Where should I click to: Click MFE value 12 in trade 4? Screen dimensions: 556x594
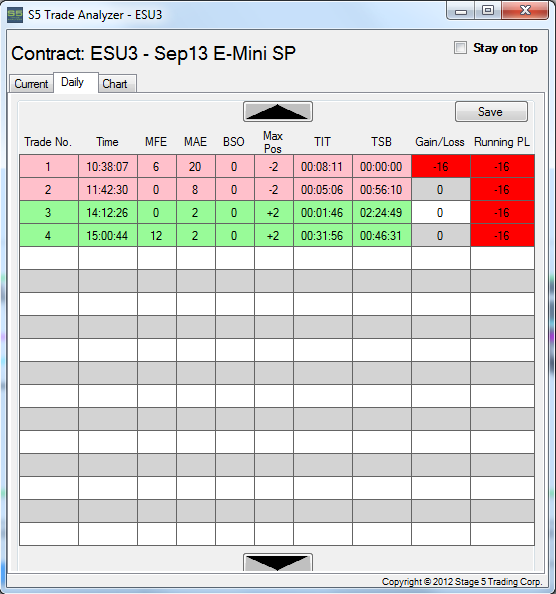pos(157,236)
